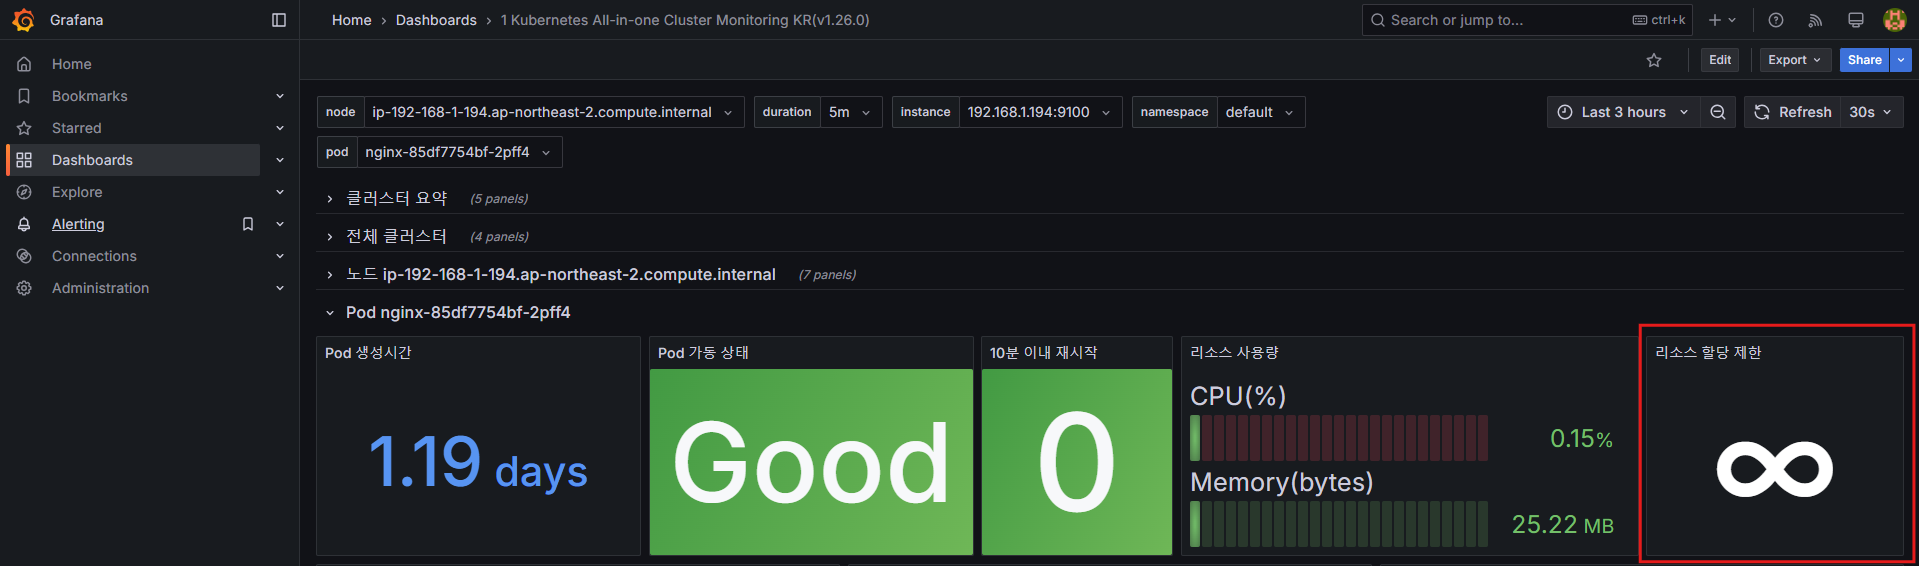Viewport: 1919px width, 566px height.
Task: Click the Bookmarks icon in sidebar
Action: tap(24, 96)
